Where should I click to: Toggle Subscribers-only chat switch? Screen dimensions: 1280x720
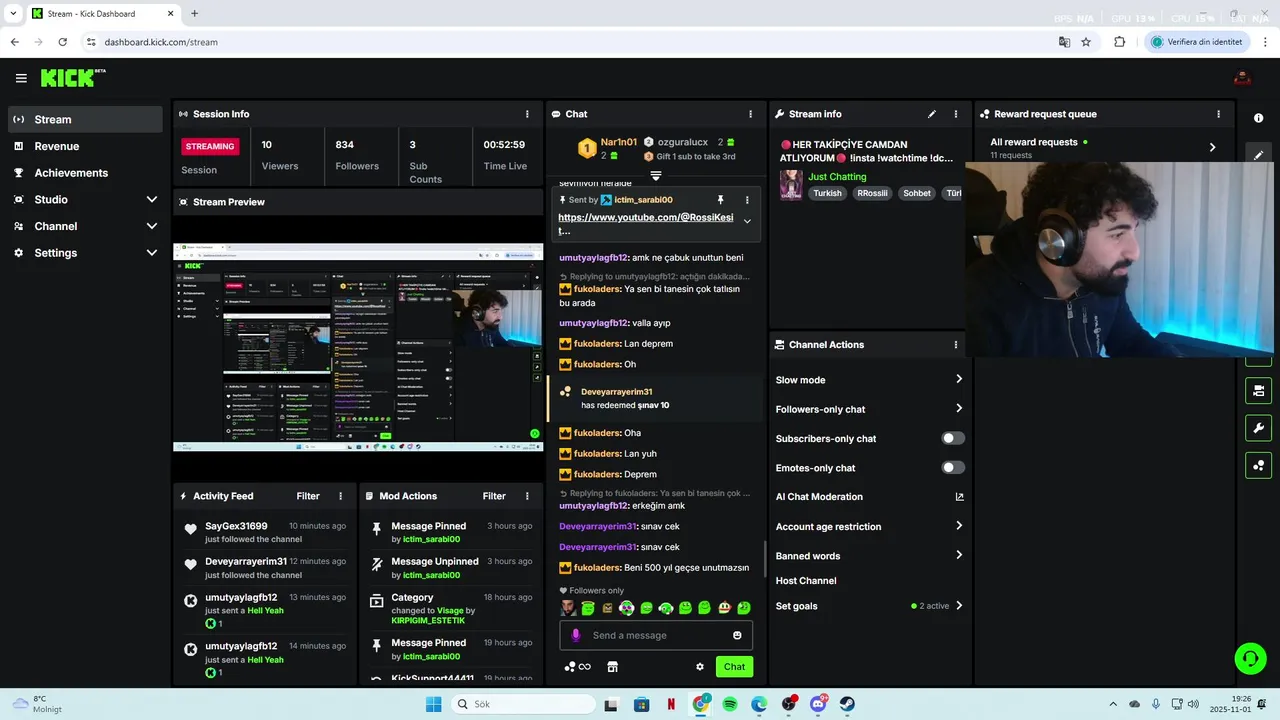pos(953,438)
